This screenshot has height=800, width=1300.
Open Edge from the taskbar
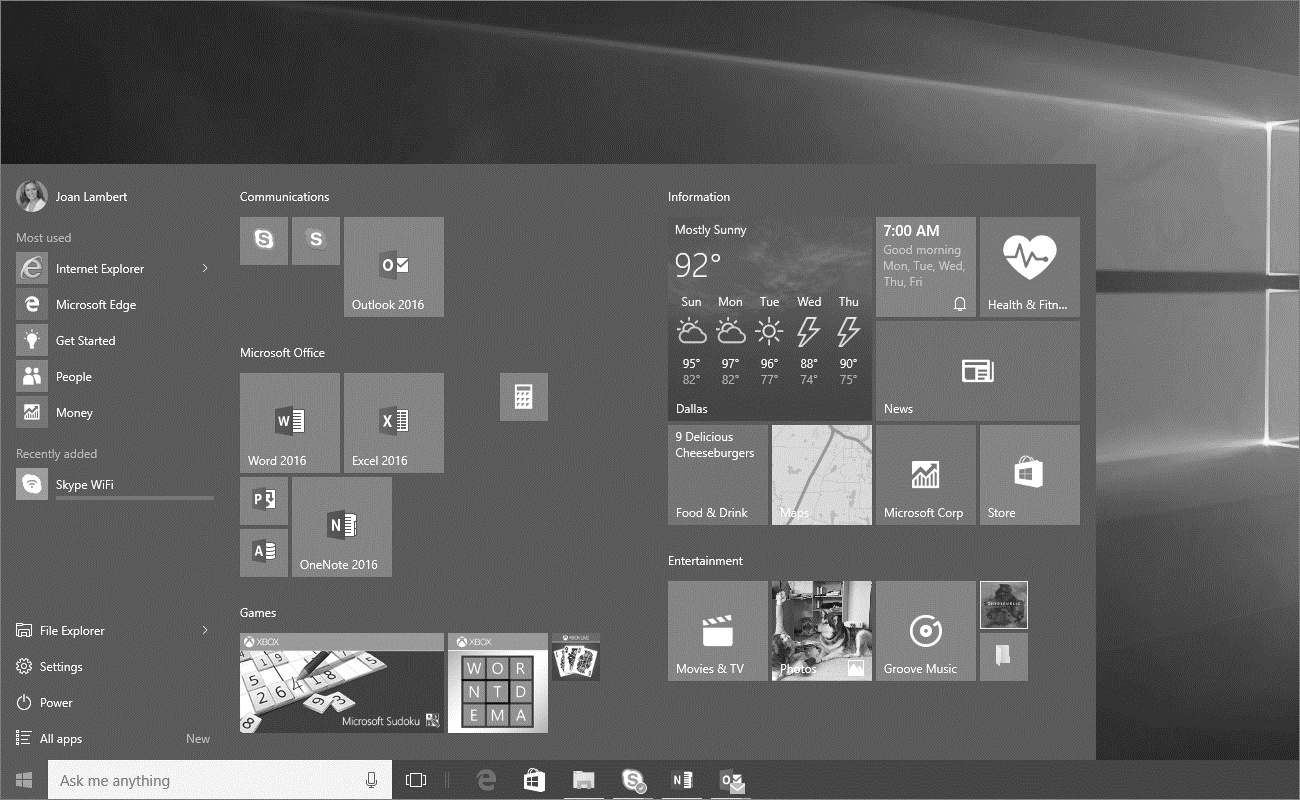(486, 780)
